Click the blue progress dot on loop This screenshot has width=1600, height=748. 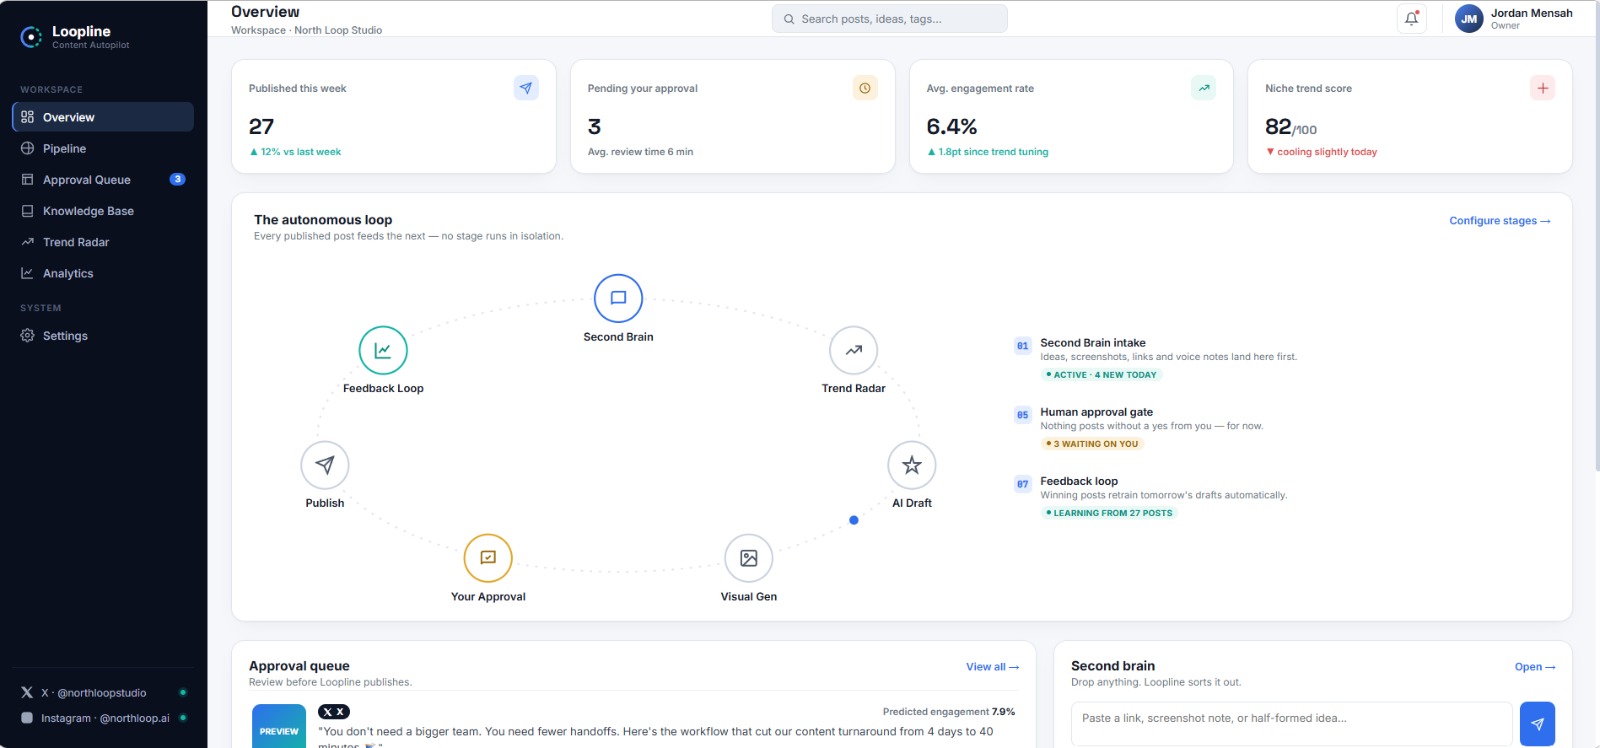tap(854, 520)
